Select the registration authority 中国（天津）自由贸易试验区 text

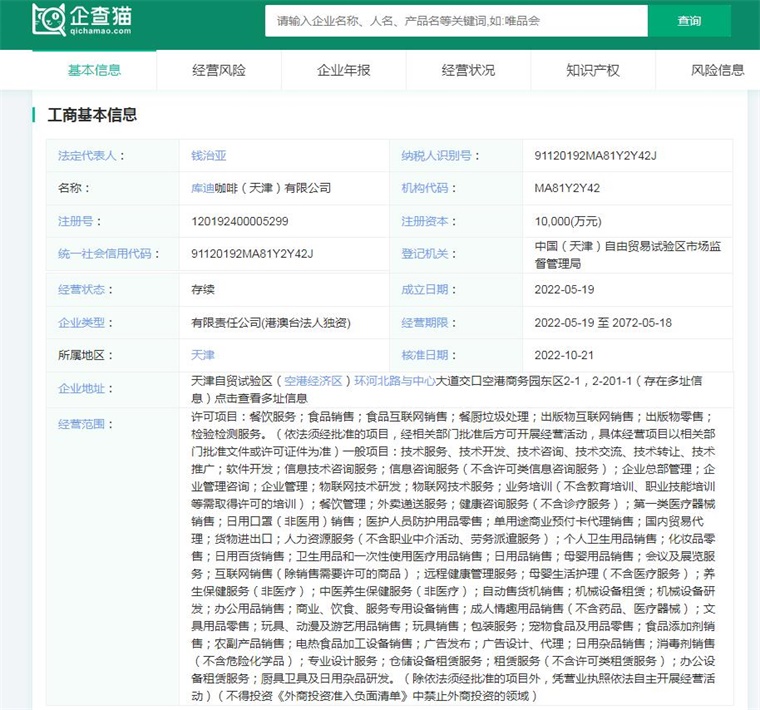click(x=628, y=255)
